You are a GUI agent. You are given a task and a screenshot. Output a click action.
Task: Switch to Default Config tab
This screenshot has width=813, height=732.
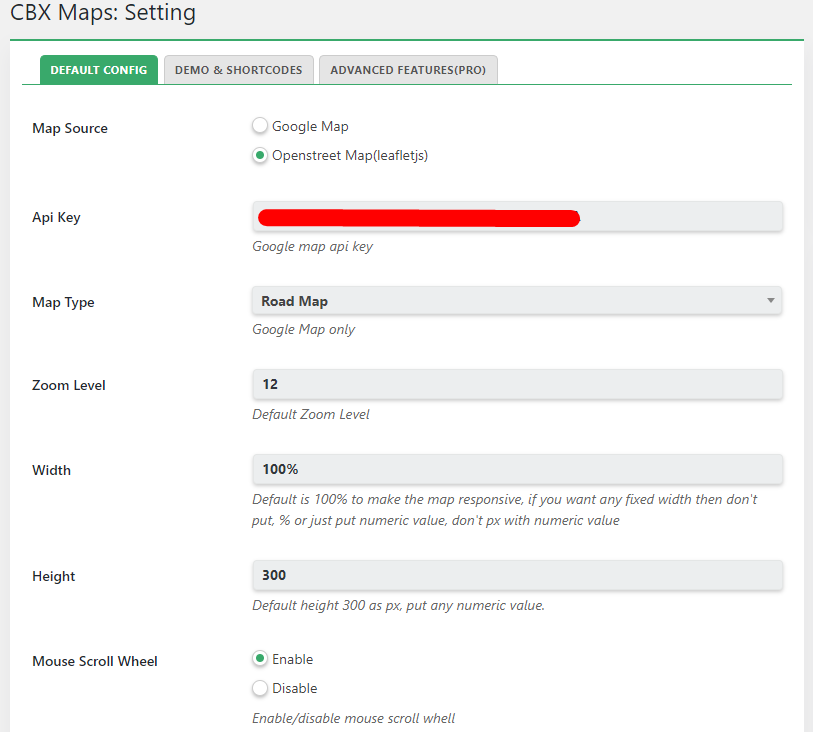pos(99,70)
